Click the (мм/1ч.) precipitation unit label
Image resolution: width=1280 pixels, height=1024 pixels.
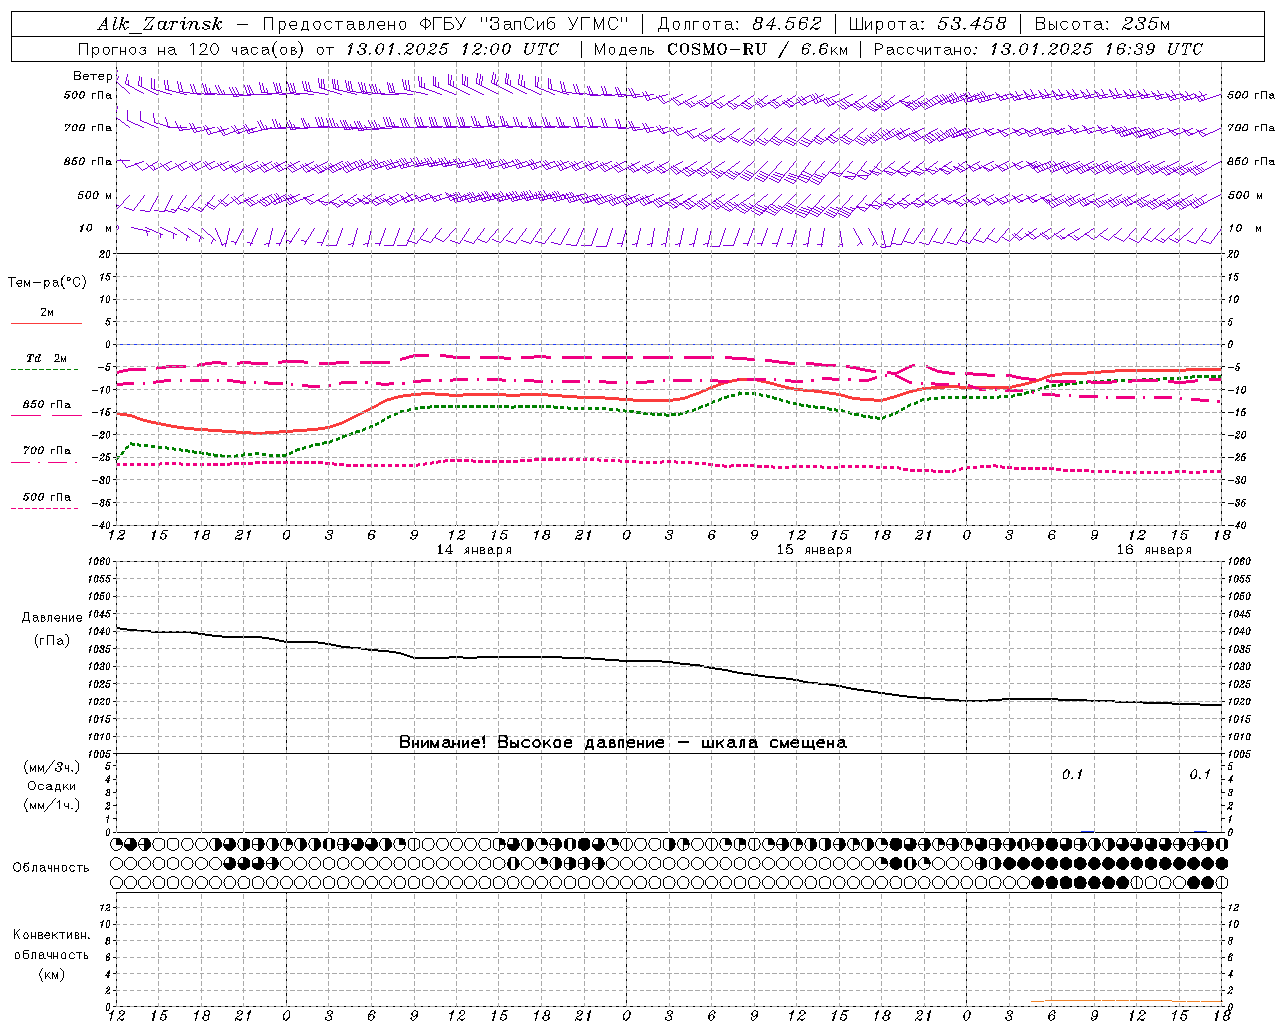[52, 805]
